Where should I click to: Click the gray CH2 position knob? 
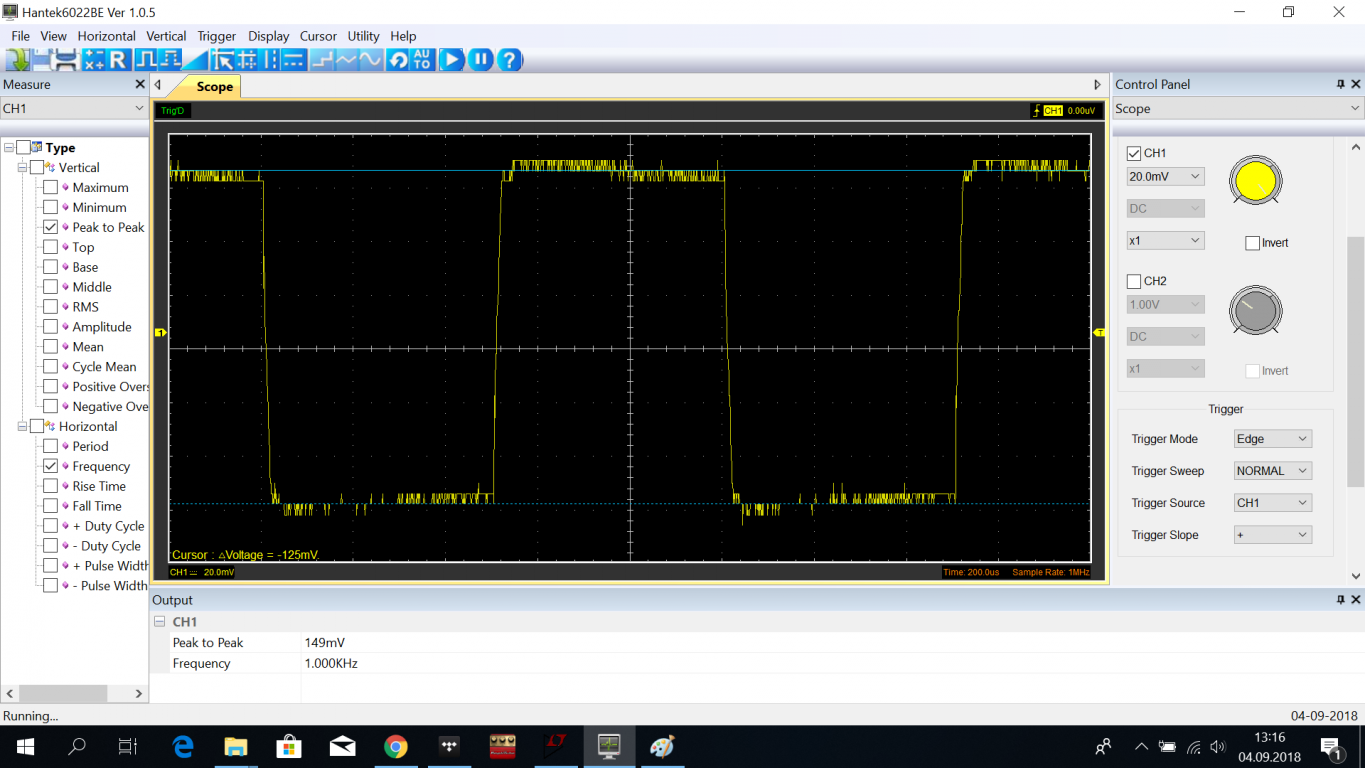click(x=1255, y=310)
